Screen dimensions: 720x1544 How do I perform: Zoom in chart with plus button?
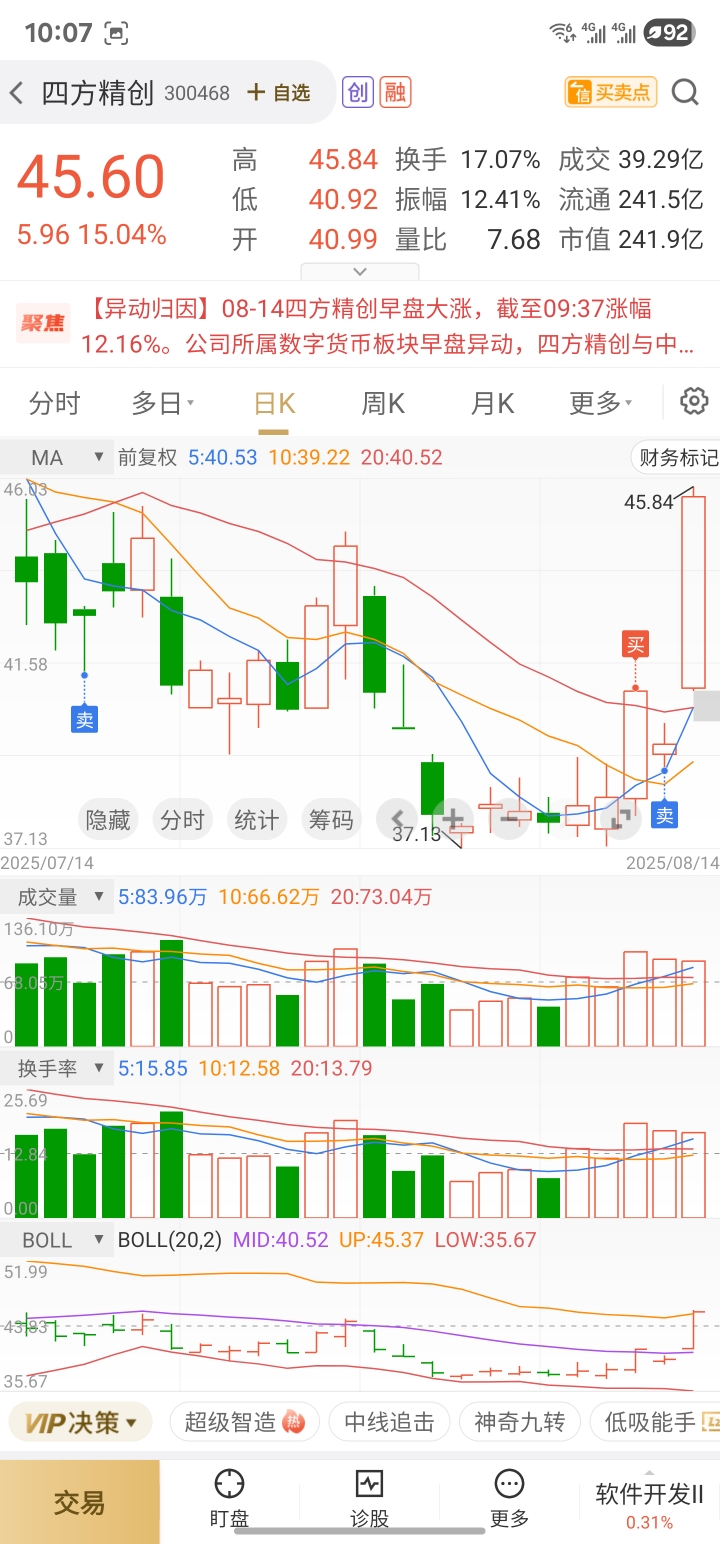[453, 820]
